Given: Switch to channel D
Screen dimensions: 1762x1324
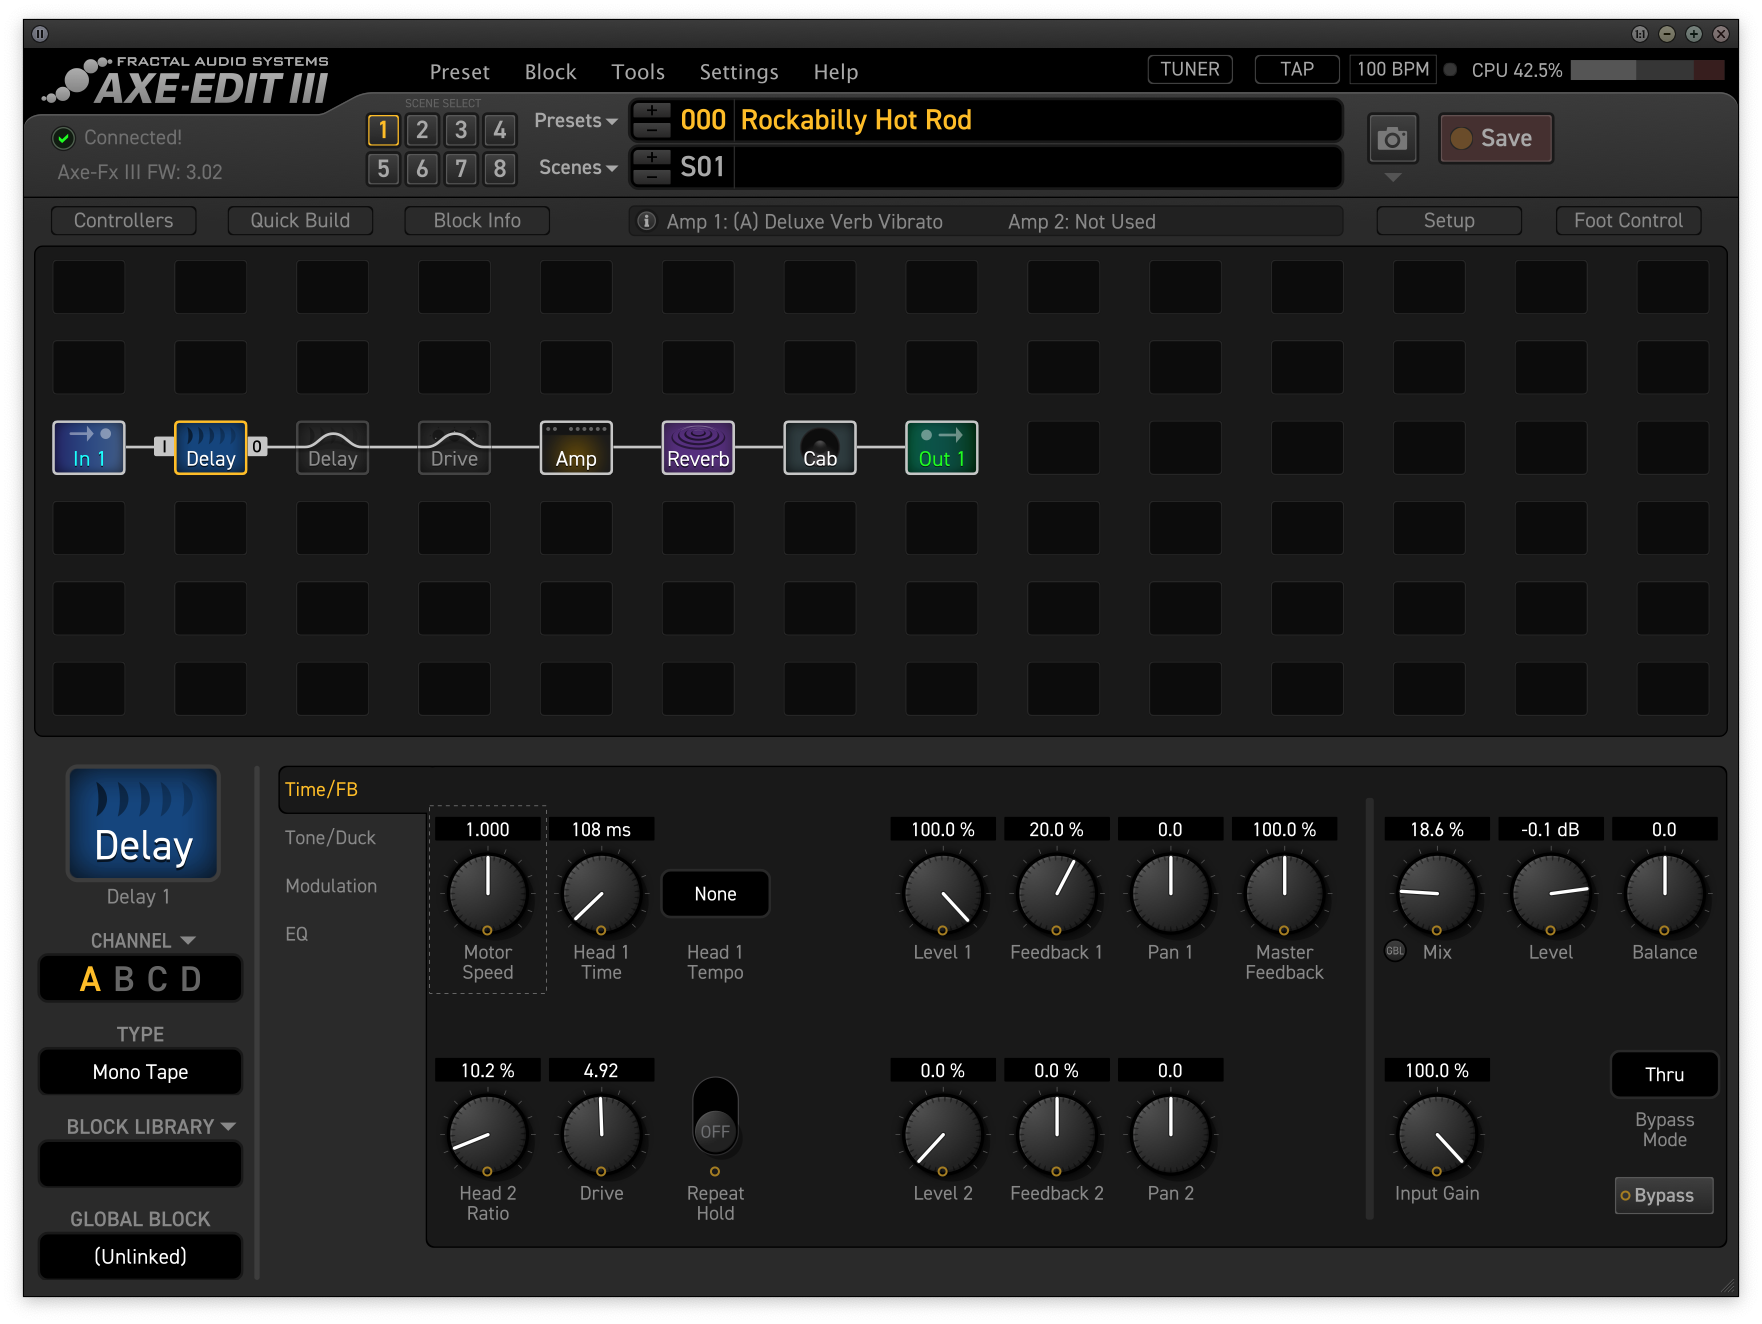Looking at the screenshot, I should 191,979.
